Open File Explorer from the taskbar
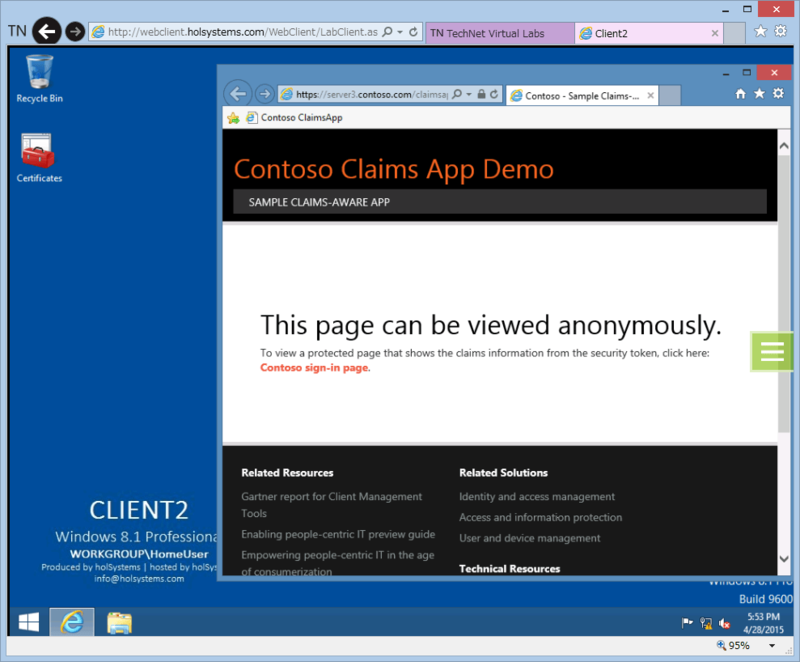 click(x=119, y=623)
